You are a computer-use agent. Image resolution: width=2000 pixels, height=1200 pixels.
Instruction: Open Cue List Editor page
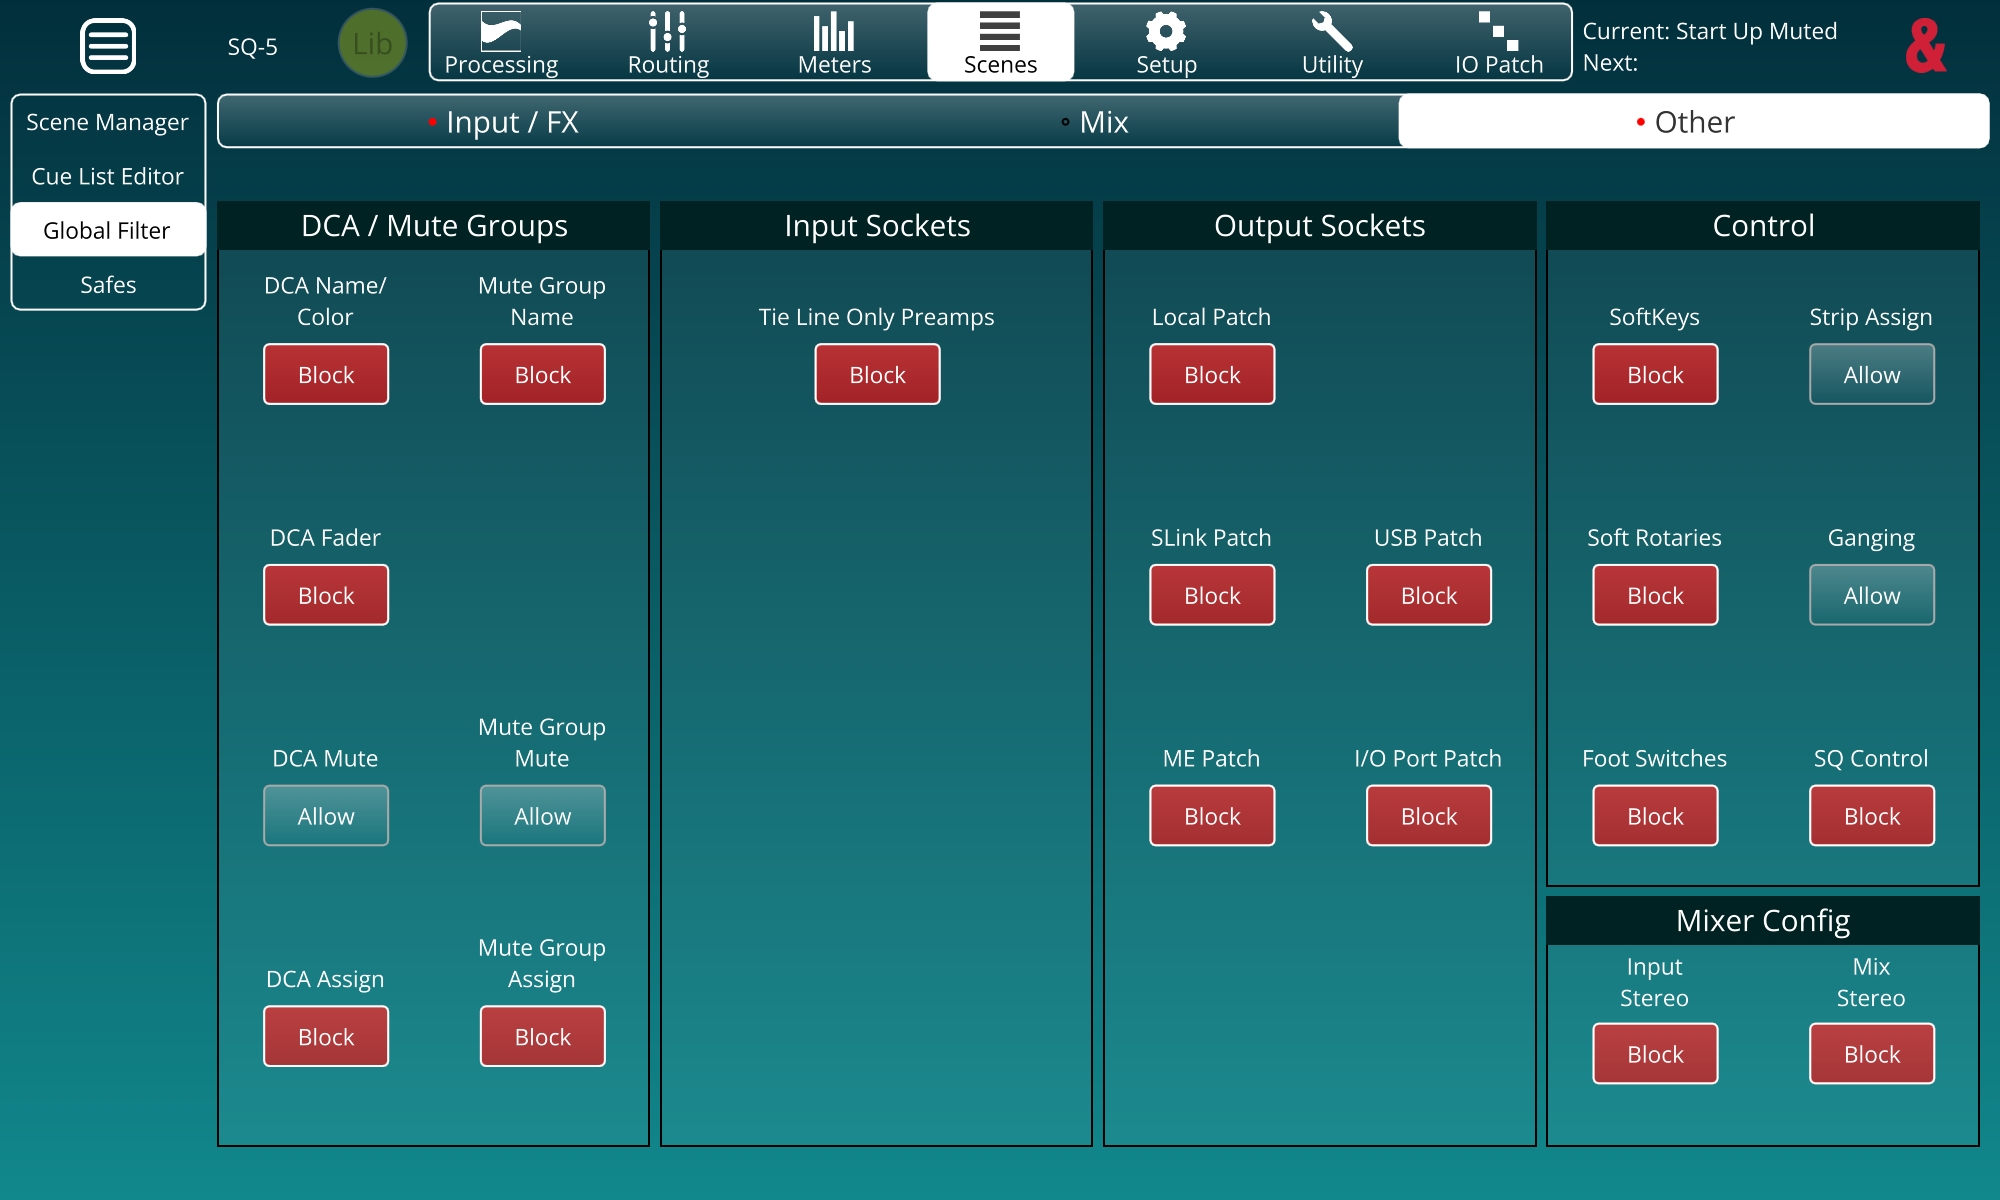(x=107, y=176)
